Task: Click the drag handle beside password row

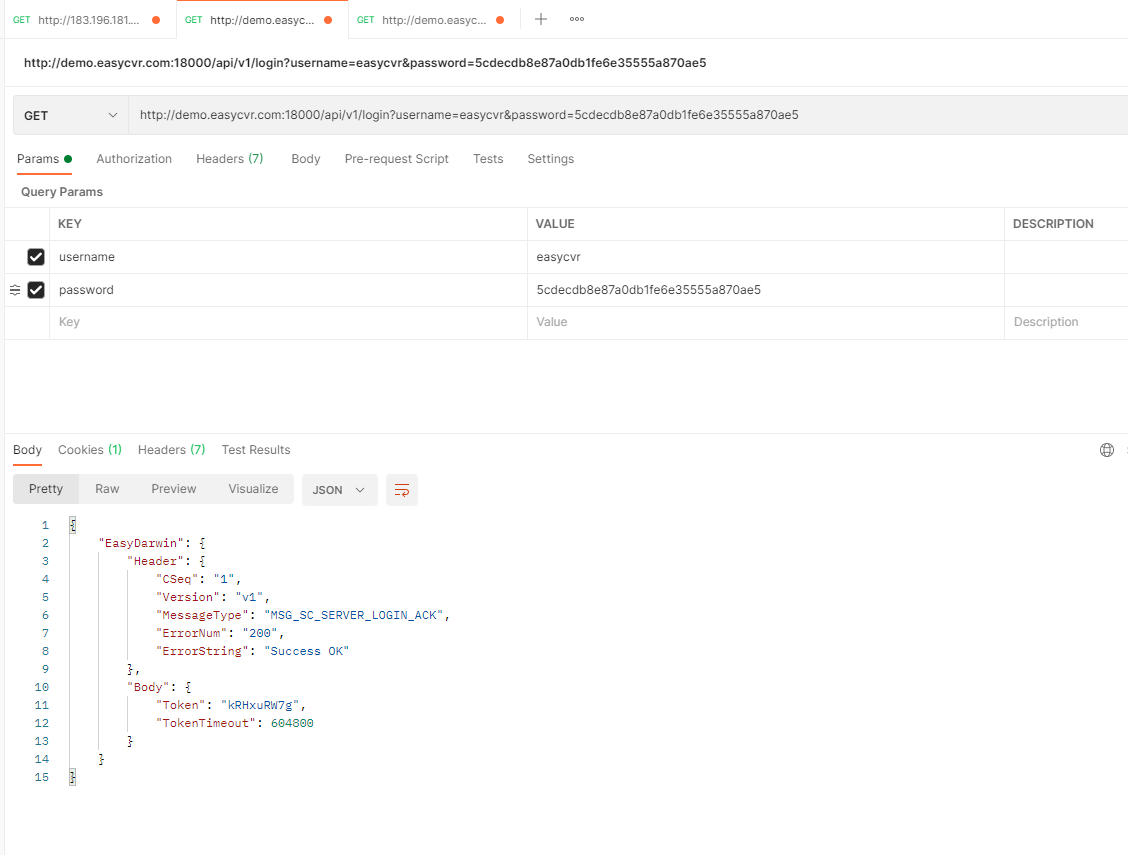Action: coord(15,290)
